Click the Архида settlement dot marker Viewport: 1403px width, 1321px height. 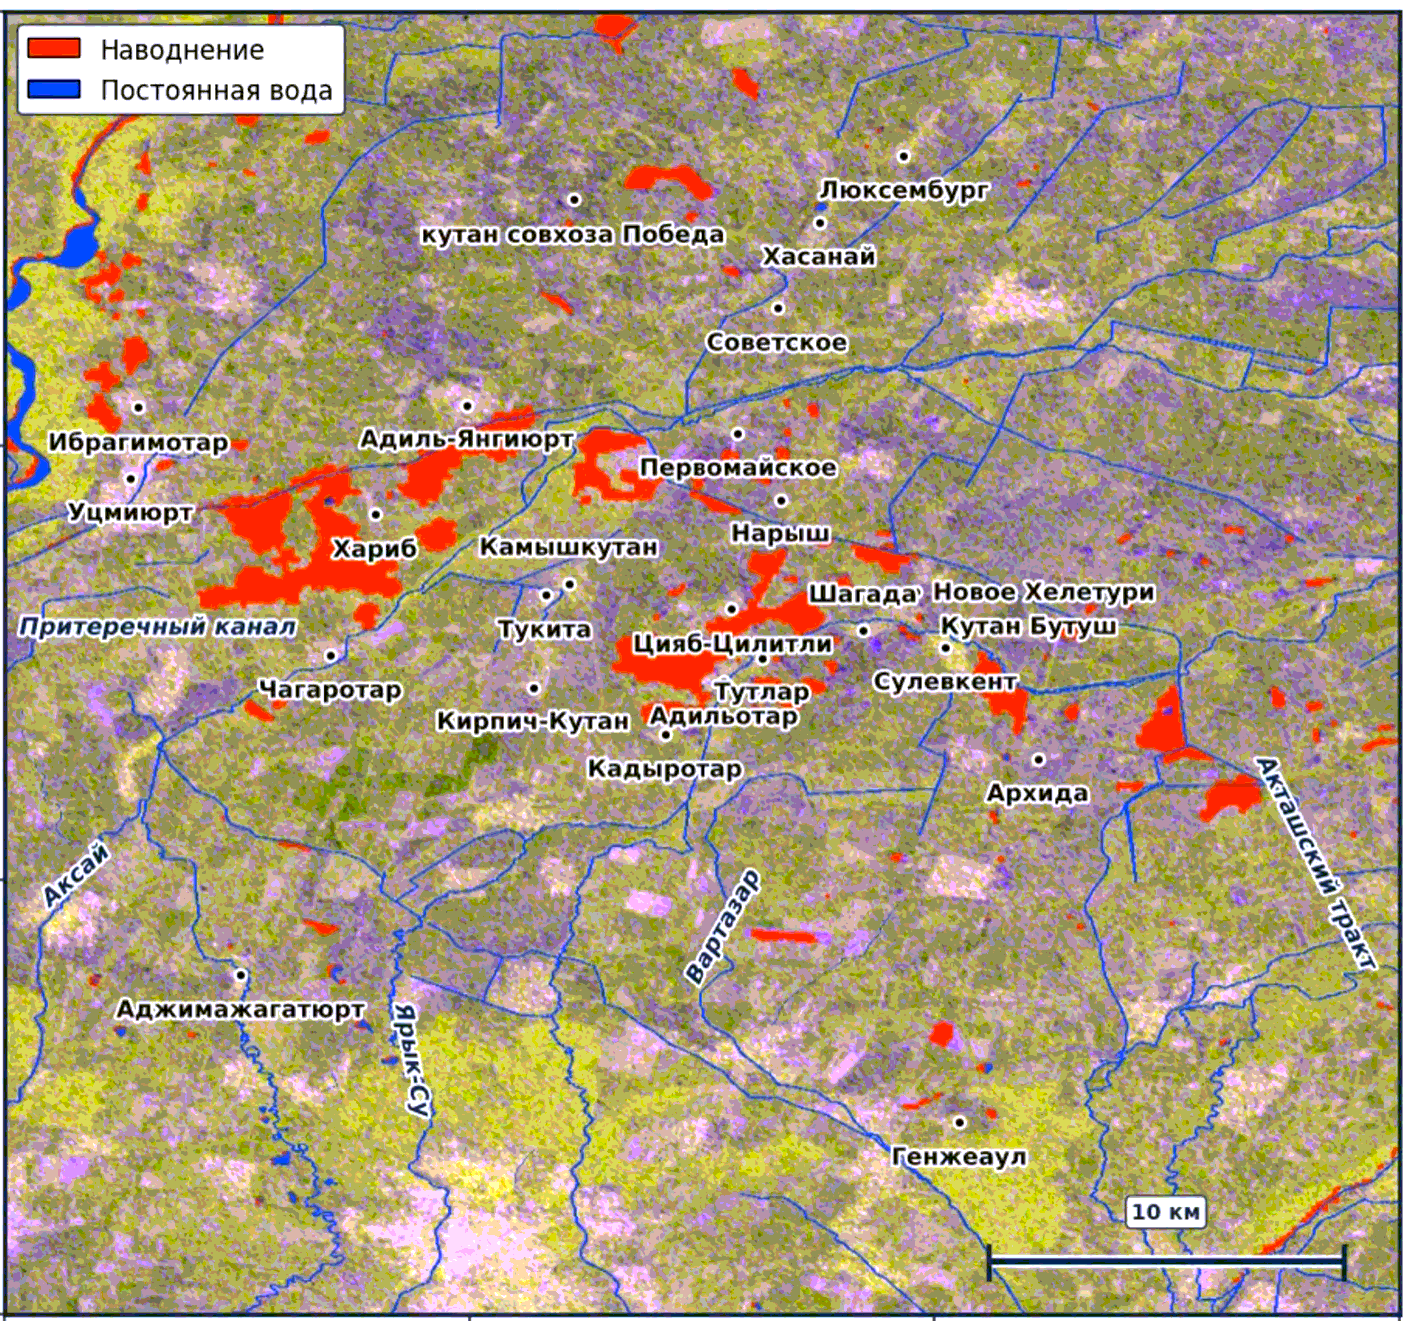click(x=1038, y=760)
